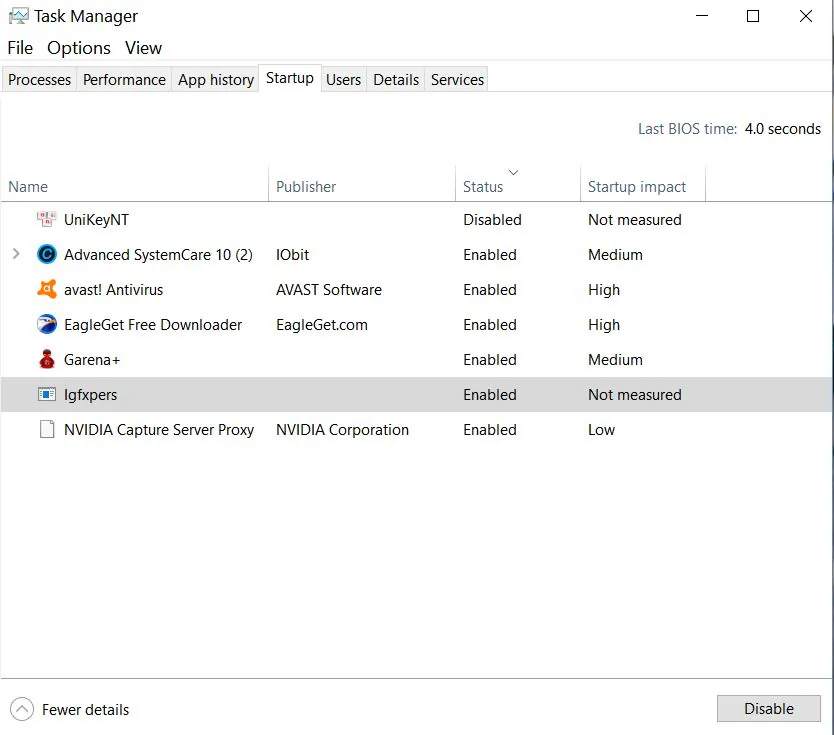834x735 pixels.
Task: Close the Task Manager window
Action: (x=806, y=16)
